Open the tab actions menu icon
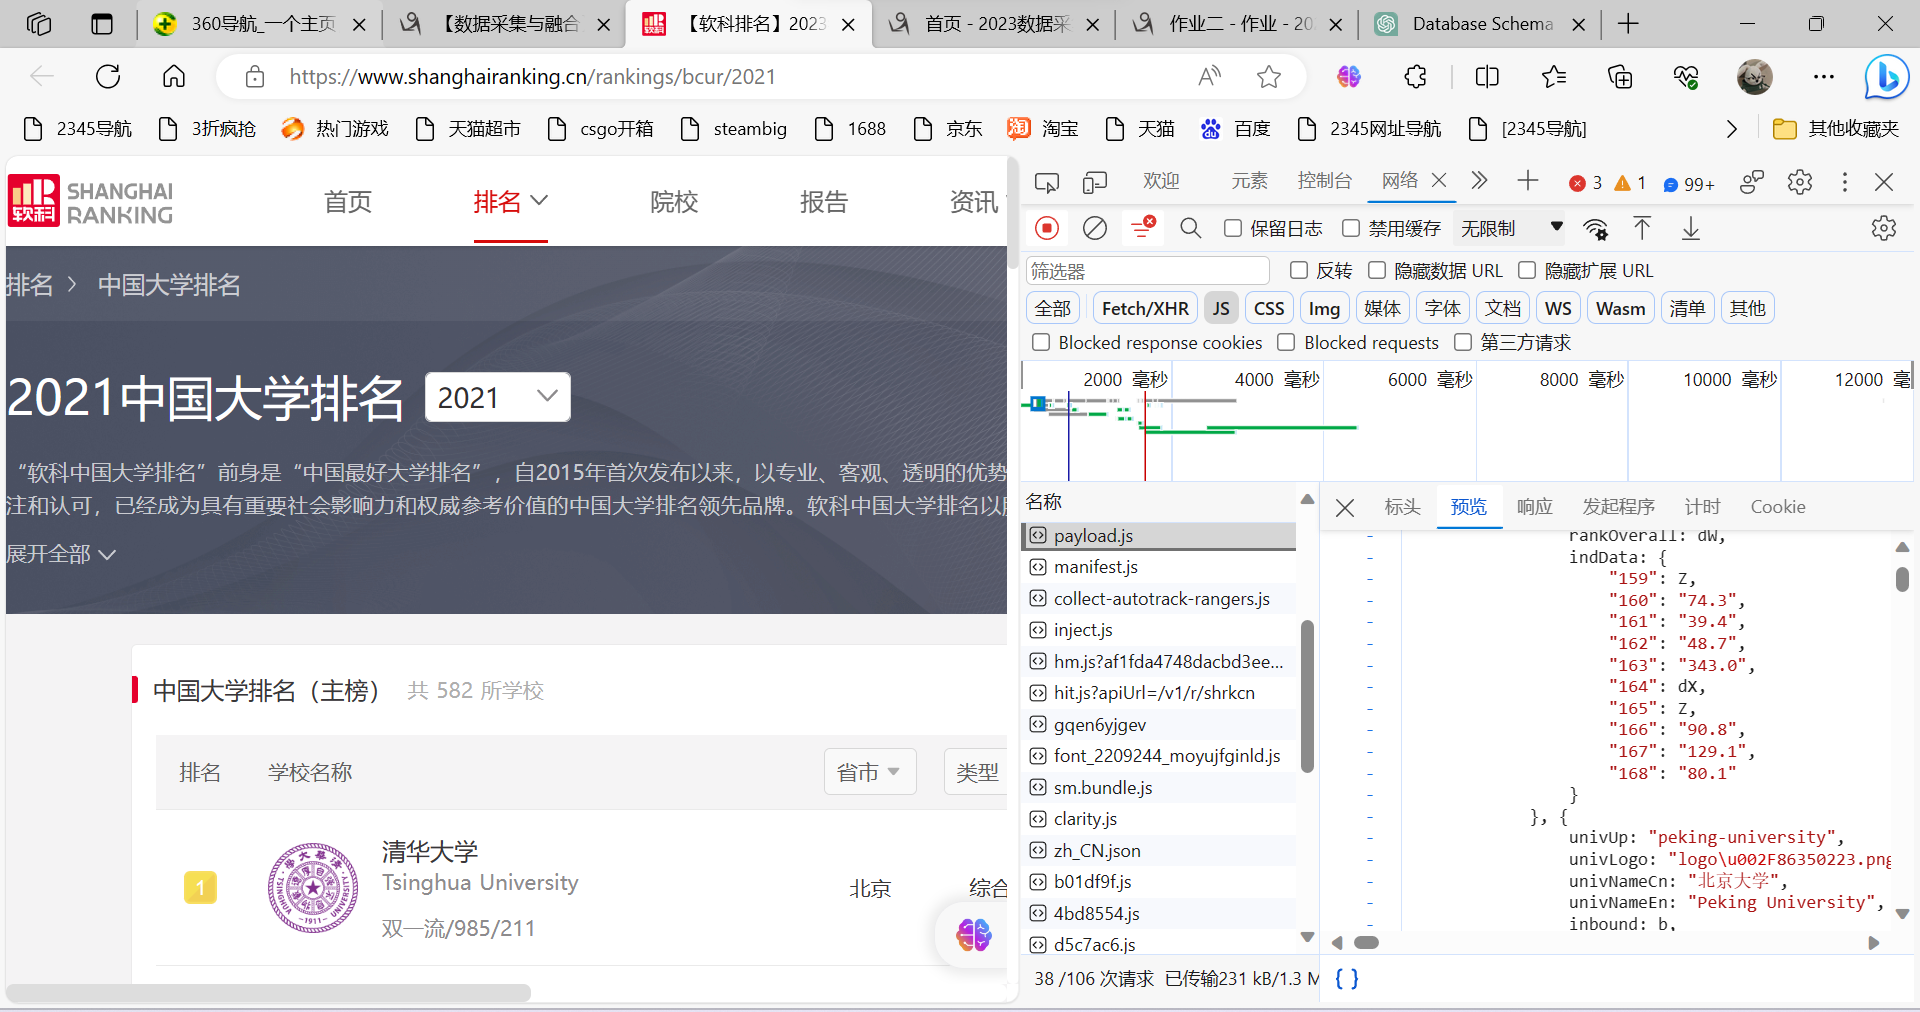Screen dimensions: 1920x1012 (102, 24)
